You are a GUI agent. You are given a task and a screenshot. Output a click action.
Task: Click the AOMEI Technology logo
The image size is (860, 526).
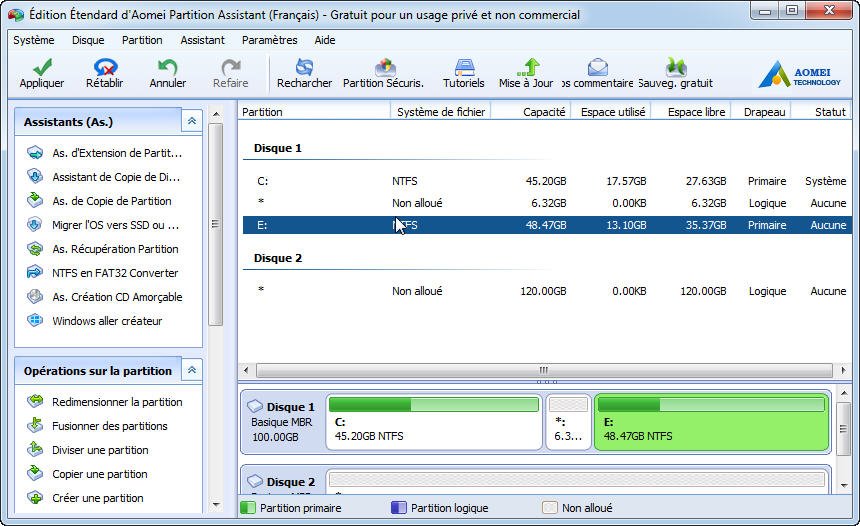pos(799,74)
